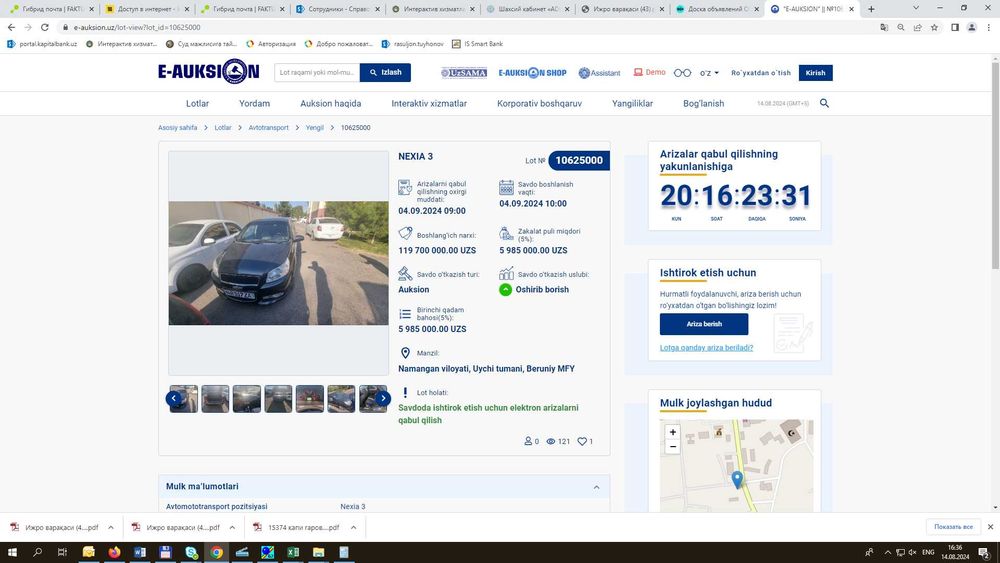Go back in the browser
This screenshot has height=563, width=1000.
[11, 27]
